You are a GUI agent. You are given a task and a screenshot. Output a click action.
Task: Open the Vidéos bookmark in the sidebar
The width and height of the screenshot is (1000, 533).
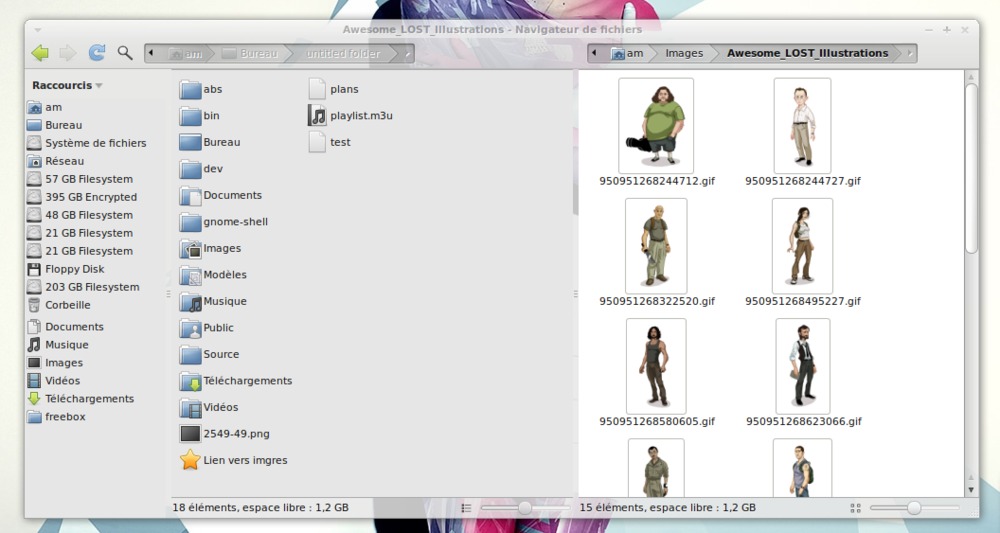click(54, 381)
